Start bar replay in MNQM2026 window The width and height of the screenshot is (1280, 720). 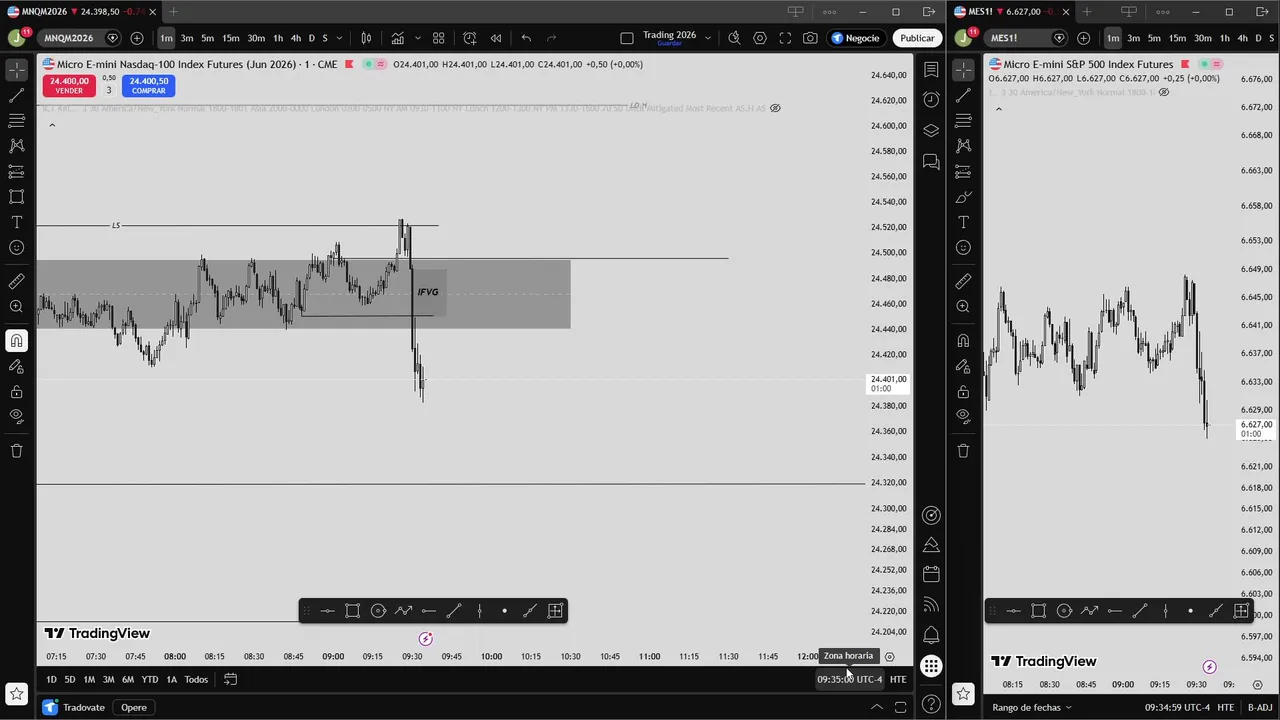click(x=495, y=38)
